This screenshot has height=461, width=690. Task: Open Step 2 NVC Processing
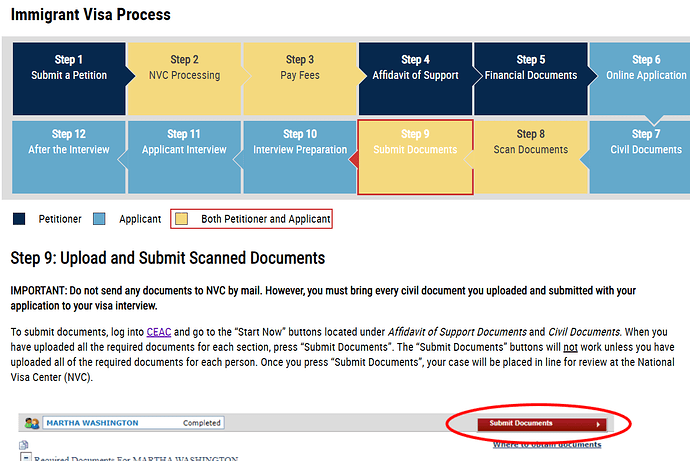[184, 79]
